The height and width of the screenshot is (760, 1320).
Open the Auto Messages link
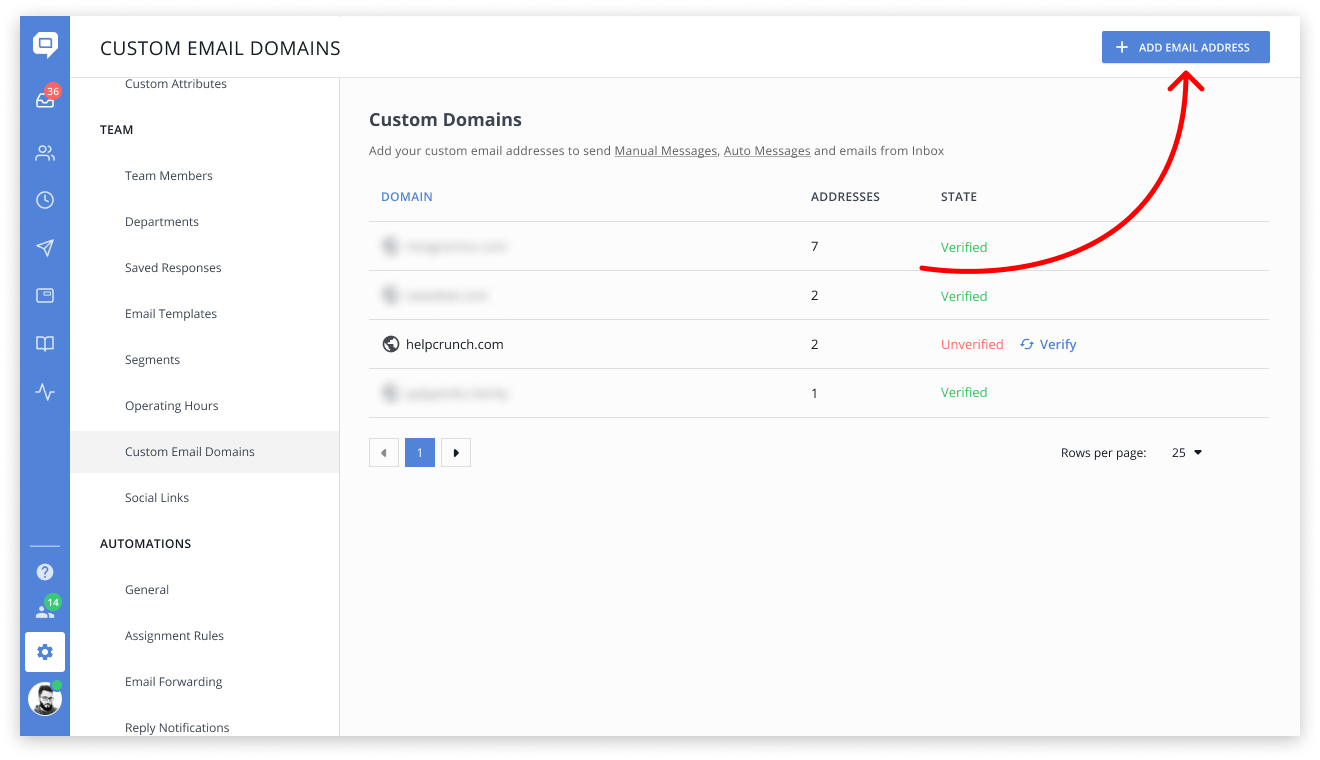(766, 151)
